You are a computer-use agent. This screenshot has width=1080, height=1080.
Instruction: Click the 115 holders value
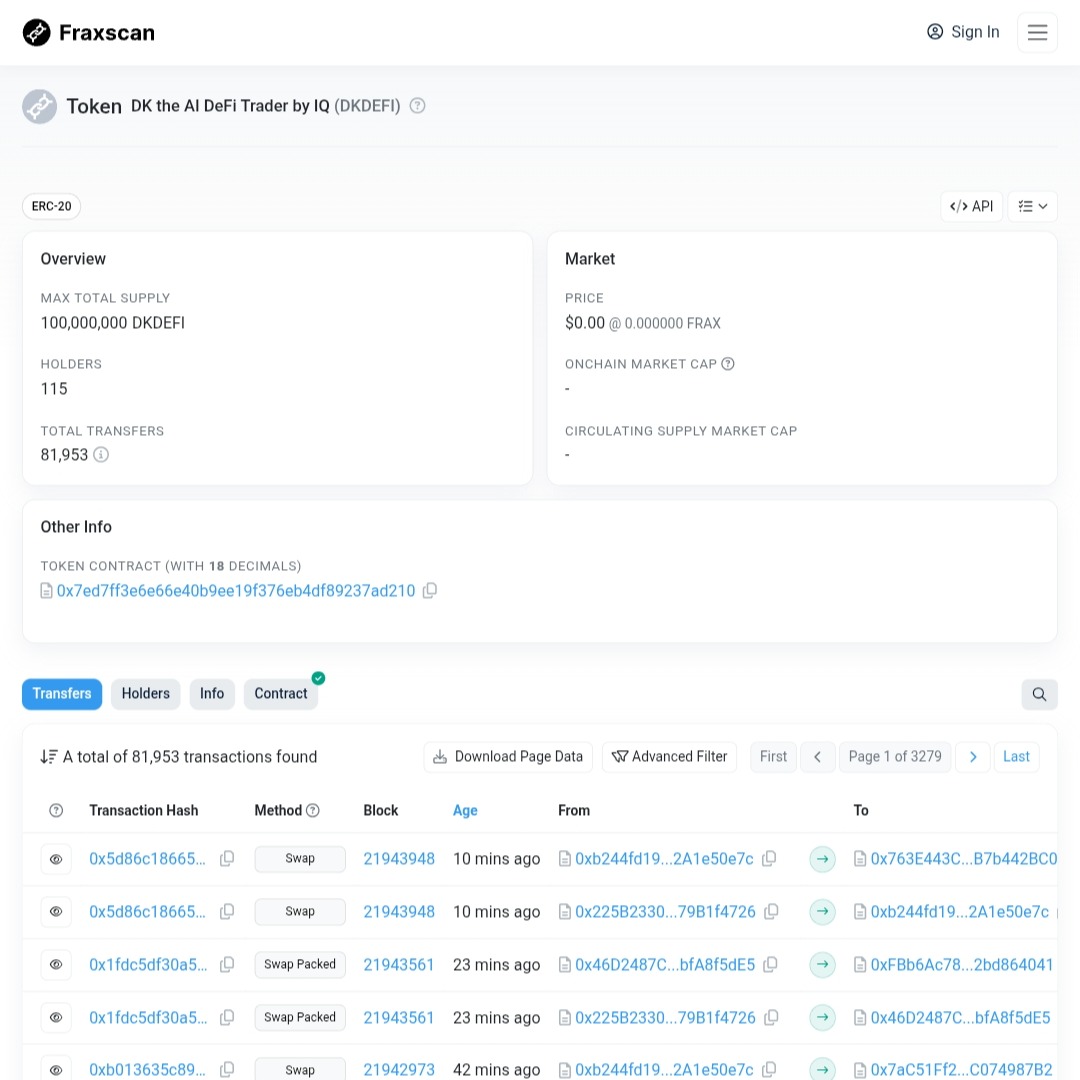pyautogui.click(x=54, y=389)
